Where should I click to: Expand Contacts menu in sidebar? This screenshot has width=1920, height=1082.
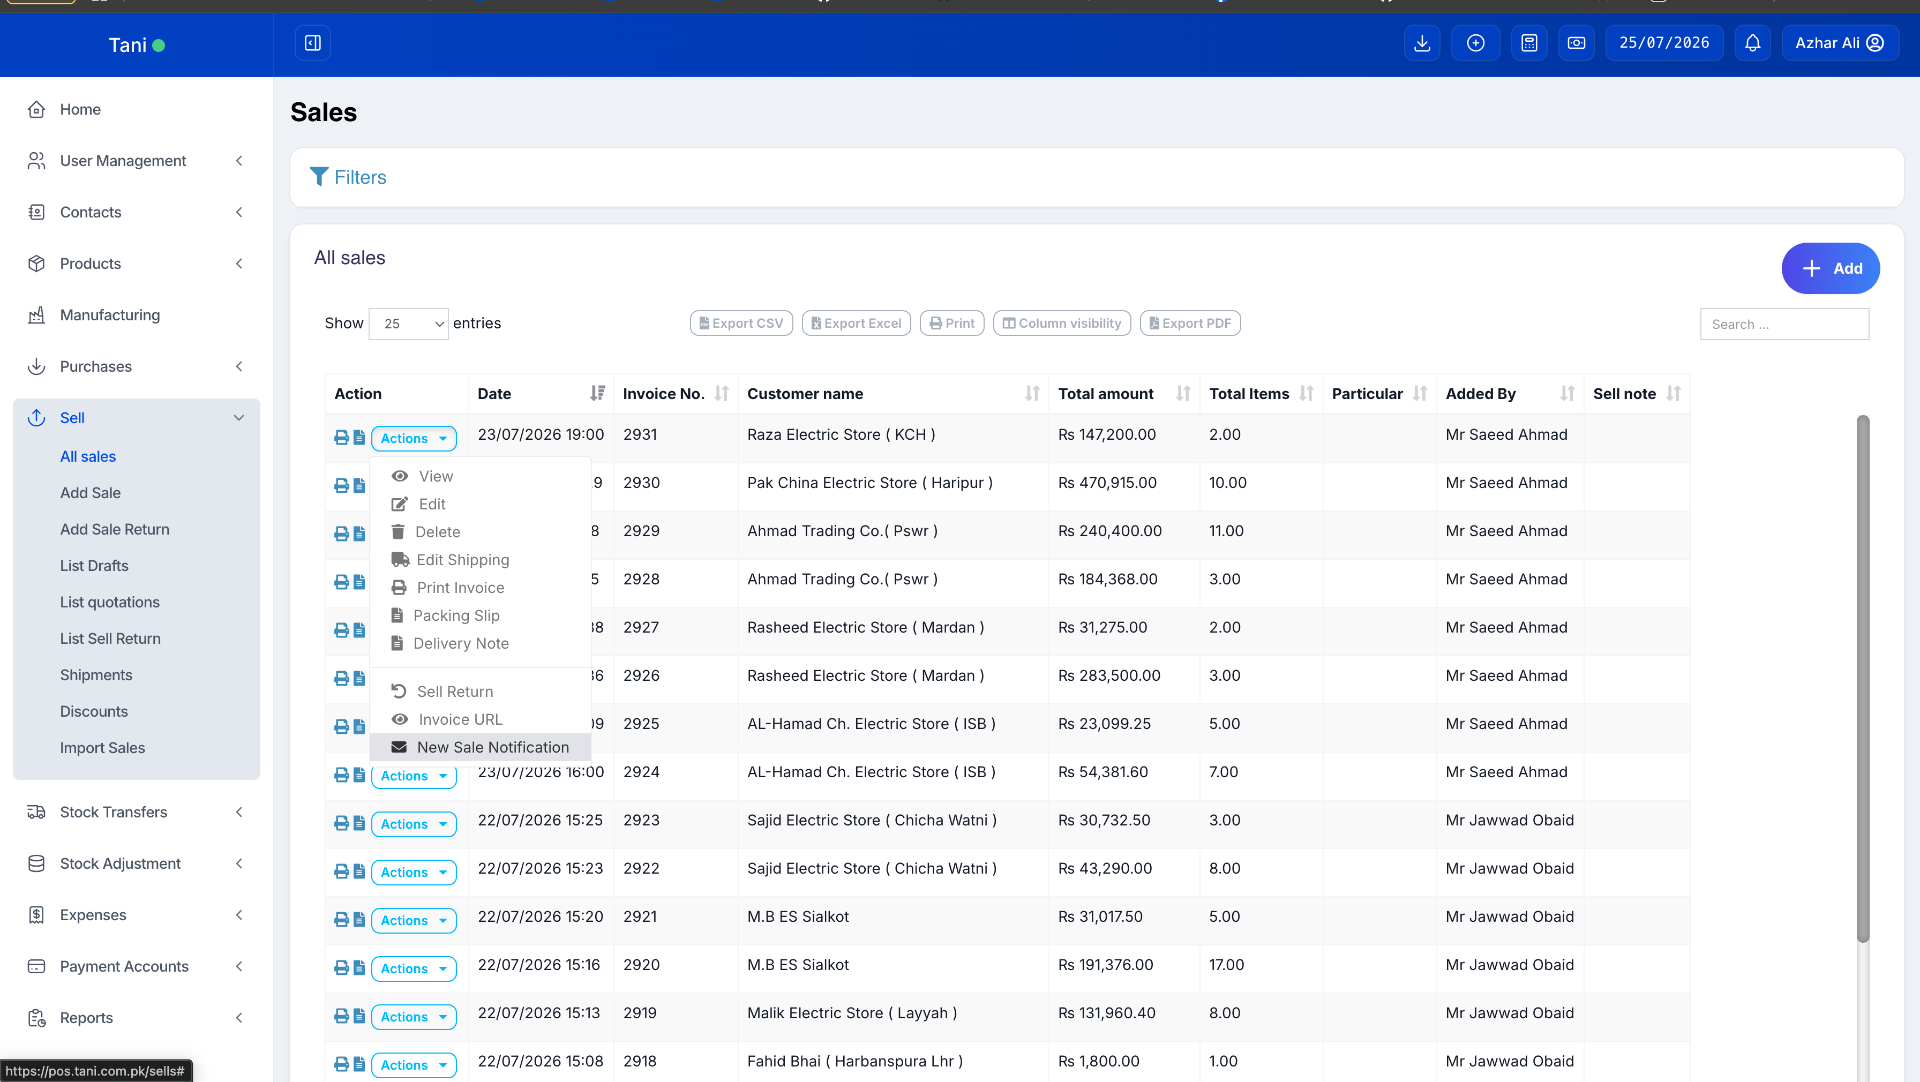pos(137,212)
